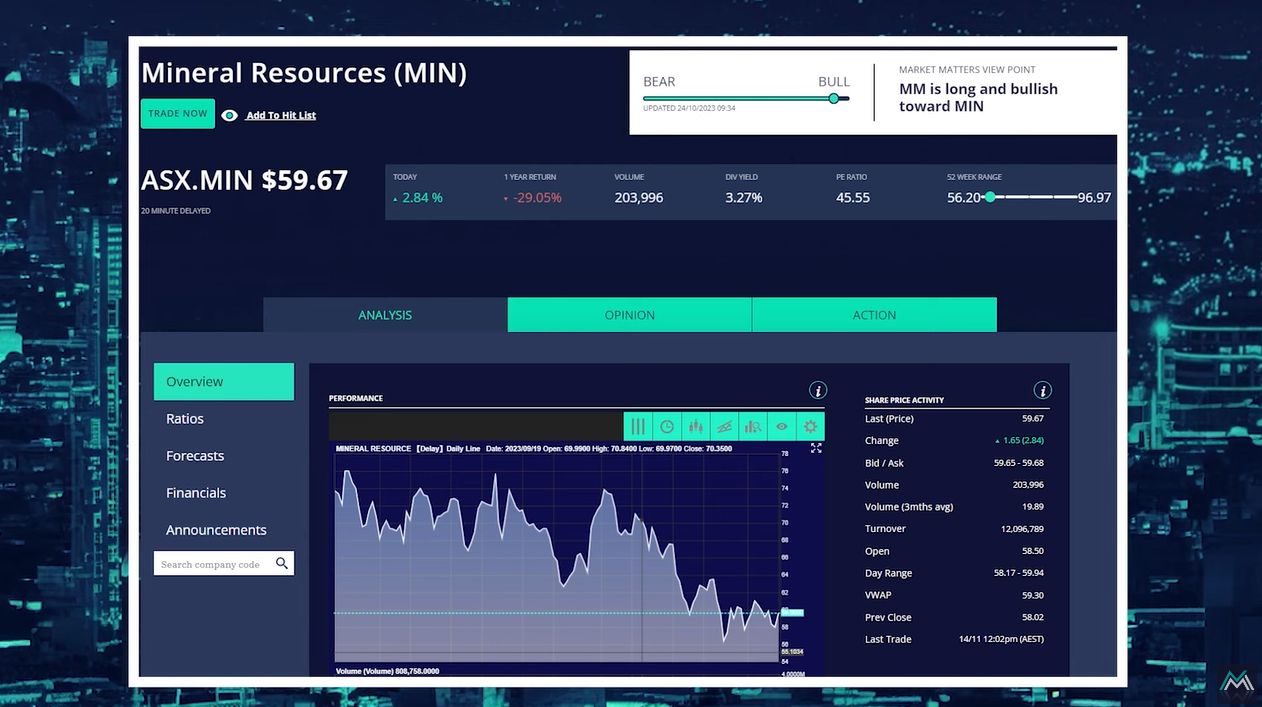Switch chart to candlestick style icon
Image resolution: width=1262 pixels, height=707 pixels.
(x=696, y=427)
